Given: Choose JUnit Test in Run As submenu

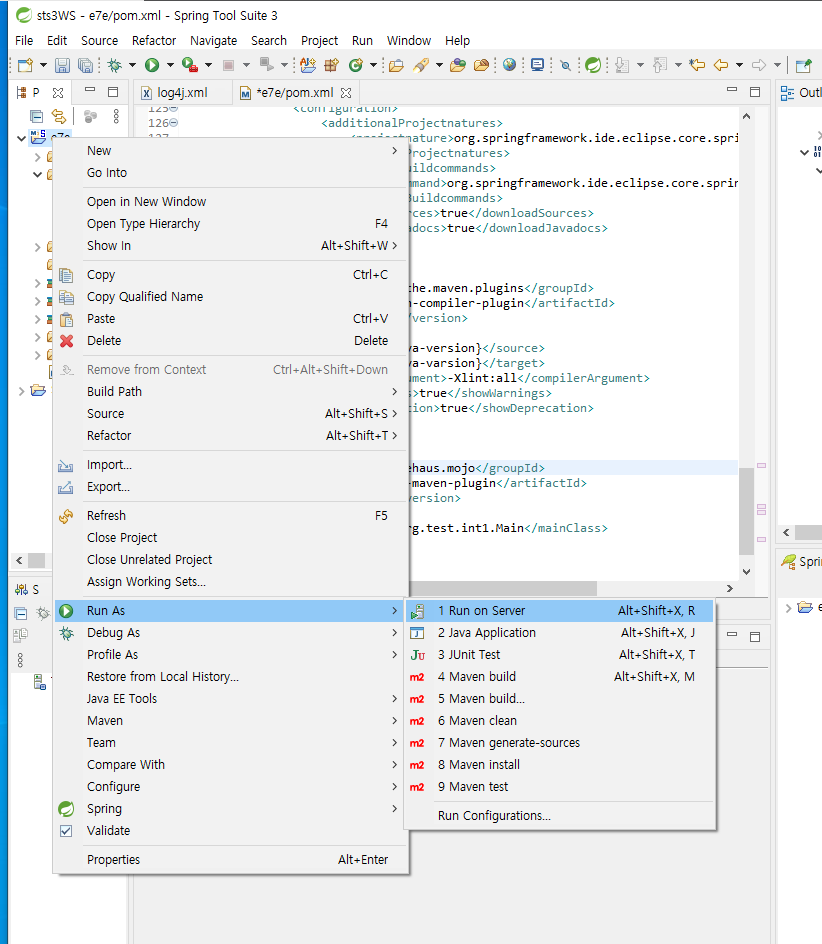Looking at the screenshot, I should pyautogui.click(x=559, y=655).
